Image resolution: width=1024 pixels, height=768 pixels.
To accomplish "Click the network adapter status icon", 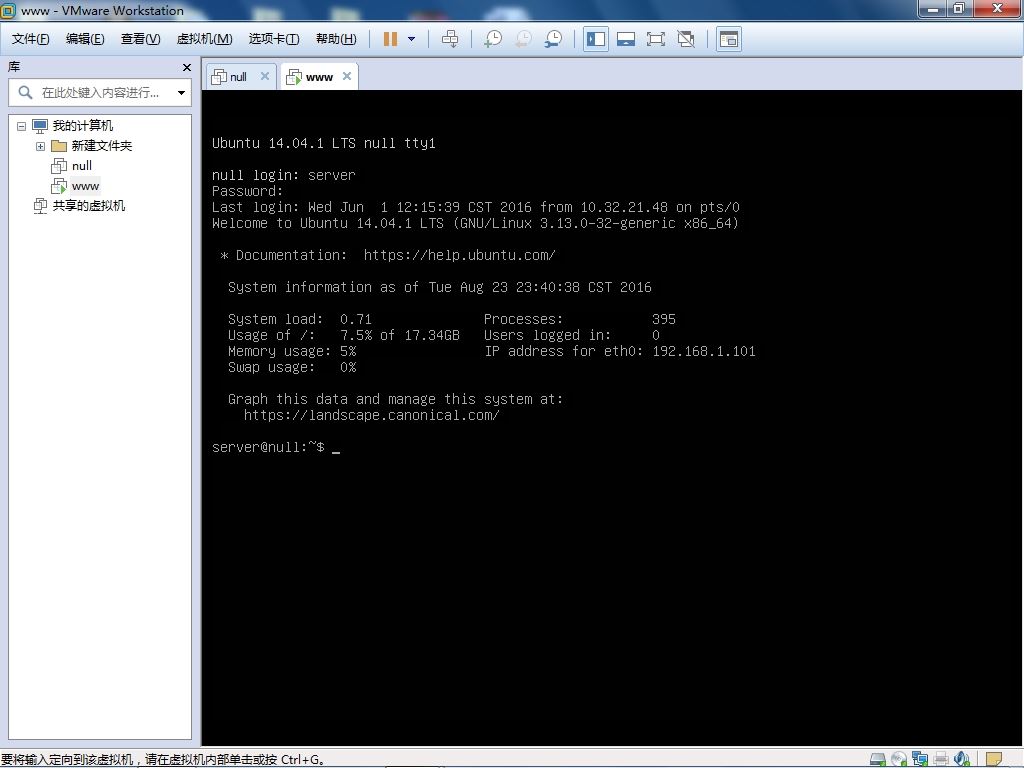I will pyautogui.click(x=920, y=759).
